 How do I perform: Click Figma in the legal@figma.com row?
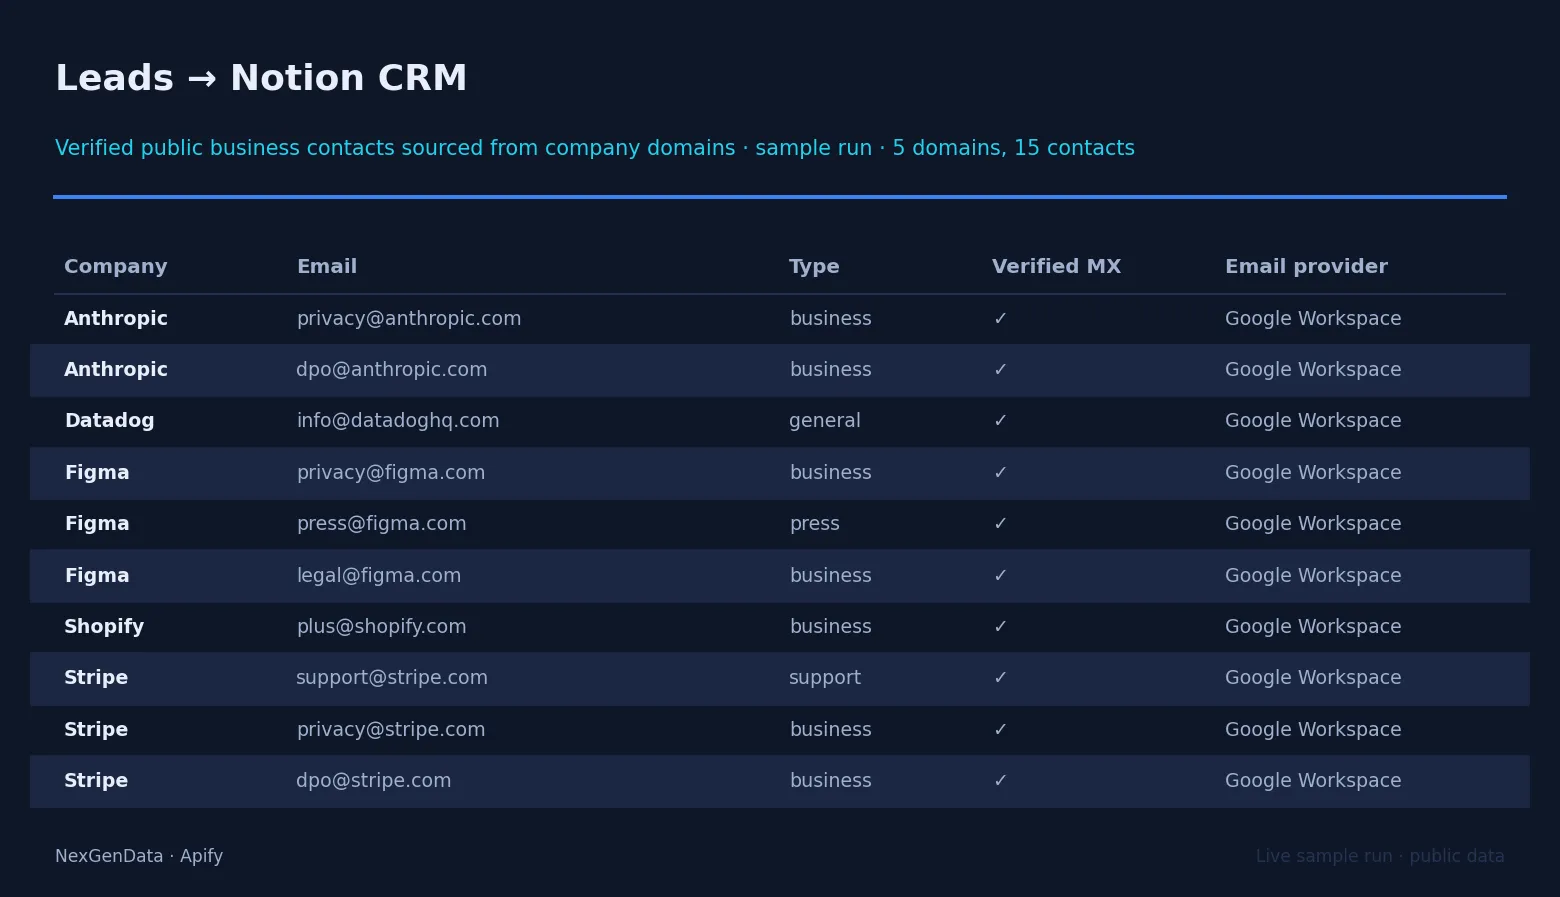click(97, 576)
